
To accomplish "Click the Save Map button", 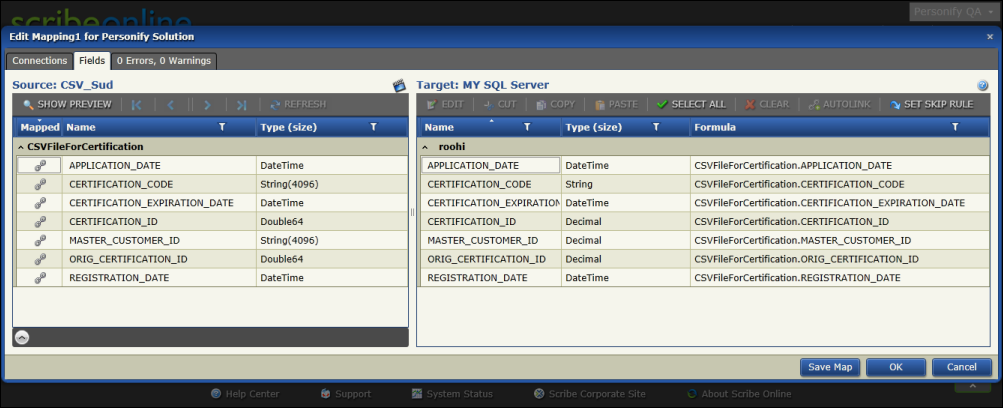I will coord(830,367).
